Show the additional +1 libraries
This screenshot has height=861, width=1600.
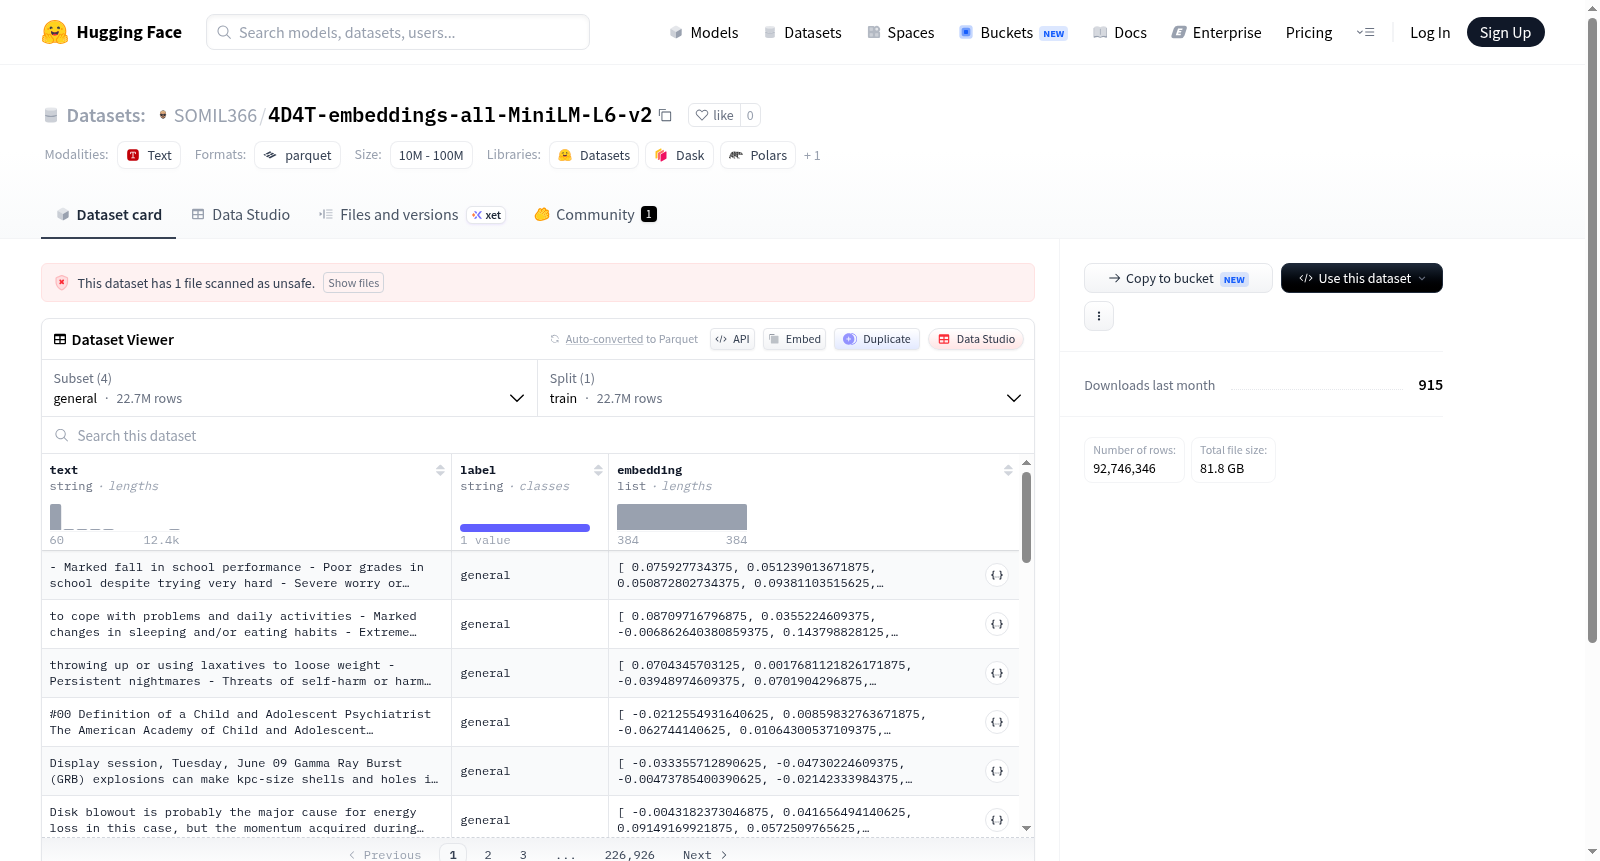coord(812,156)
